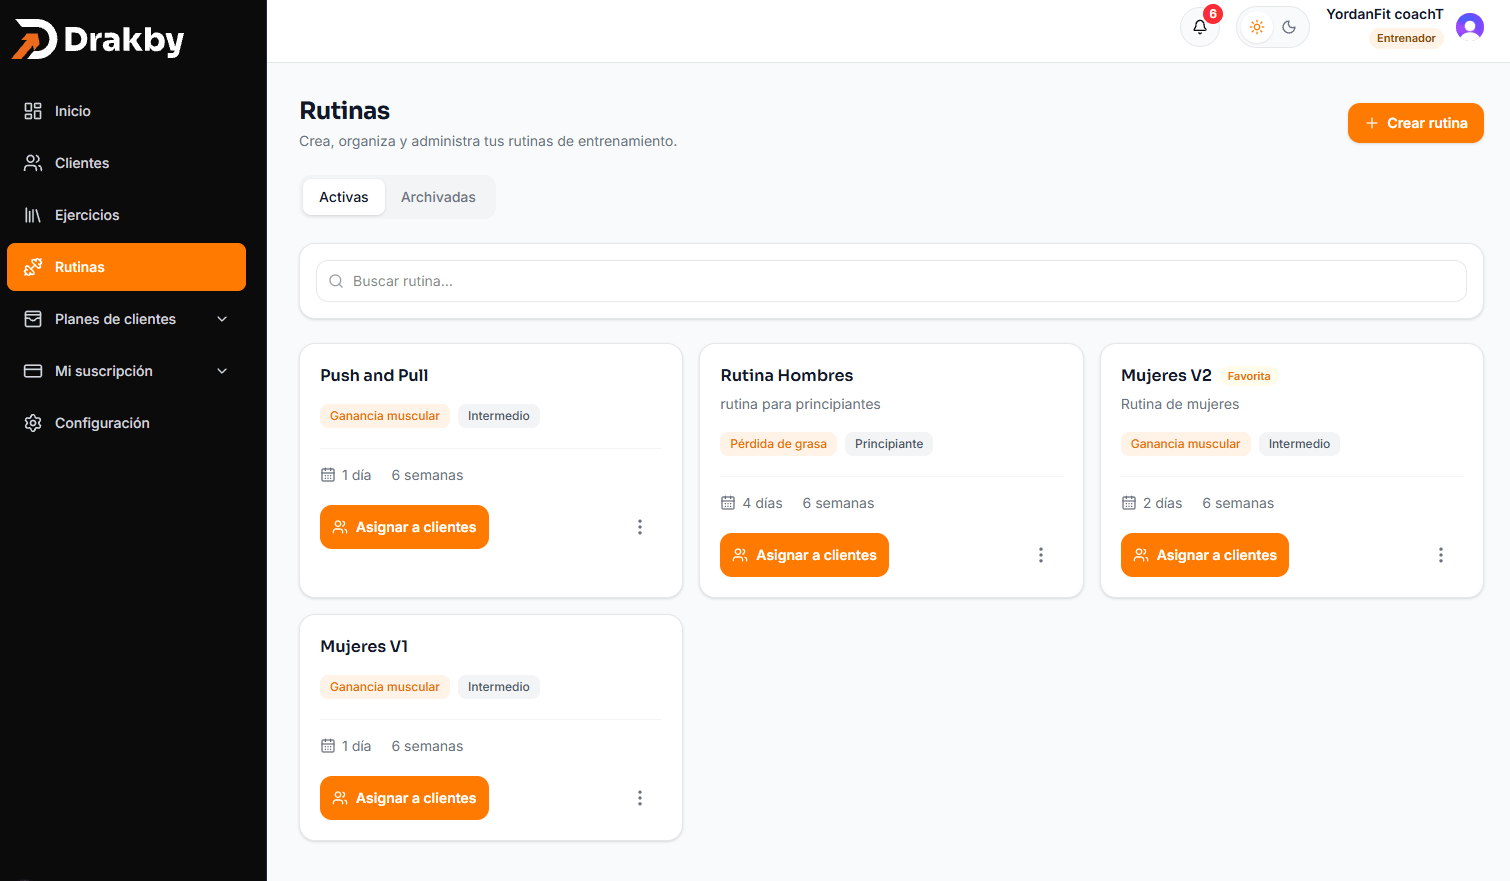Image resolution: width=1510 pixels, height=881 pixels.
Task: Click search magnifier icon in search box
Action: (336, 281)
